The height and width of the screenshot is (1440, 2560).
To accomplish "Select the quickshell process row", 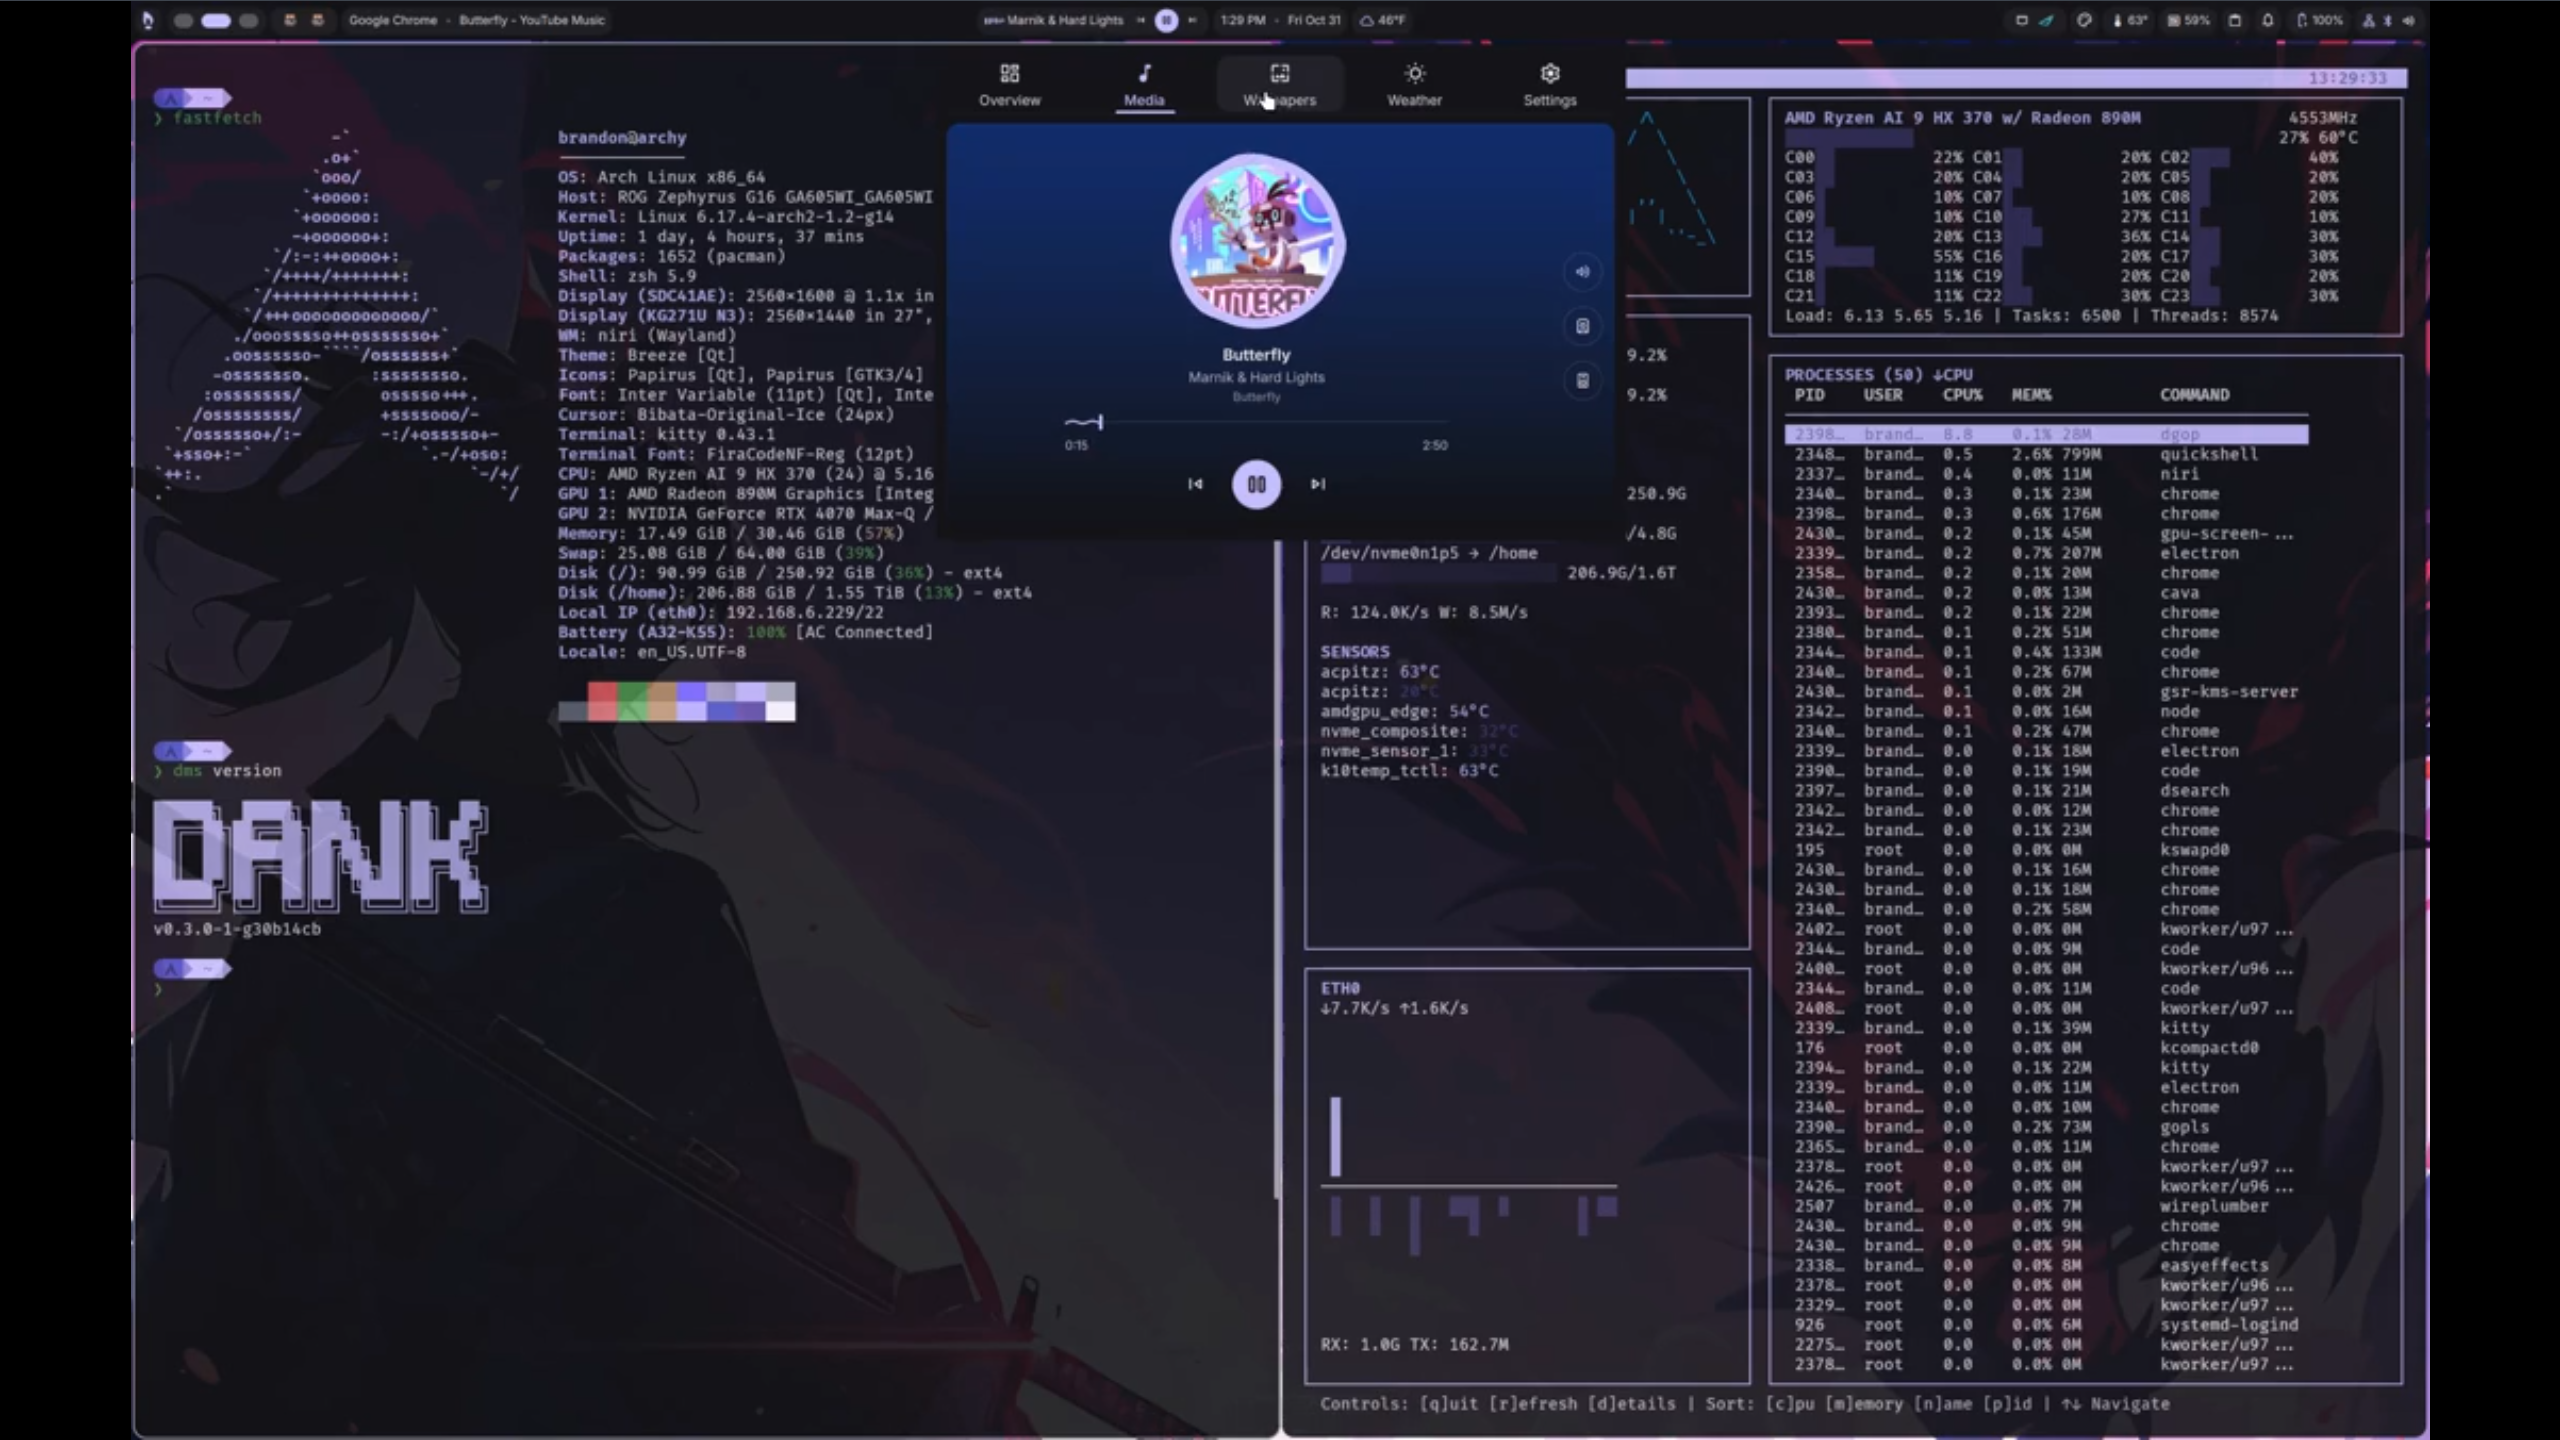I will click(x=2046, y=454).
